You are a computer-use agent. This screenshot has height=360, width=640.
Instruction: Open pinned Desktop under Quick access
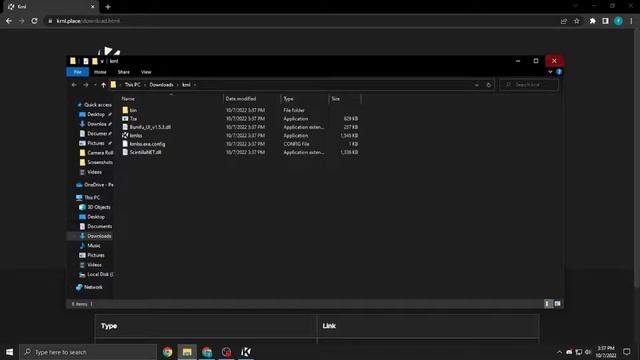(x=96, y=114)
